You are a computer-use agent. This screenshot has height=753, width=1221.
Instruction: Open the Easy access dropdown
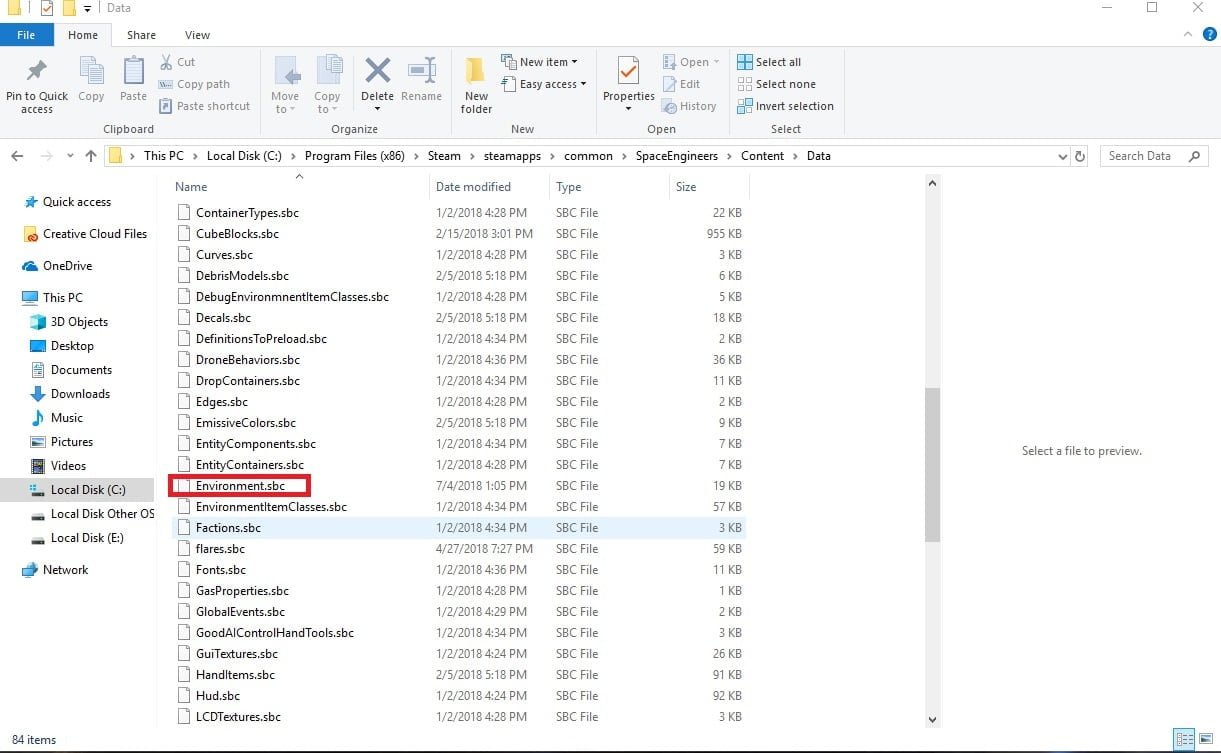543,84
